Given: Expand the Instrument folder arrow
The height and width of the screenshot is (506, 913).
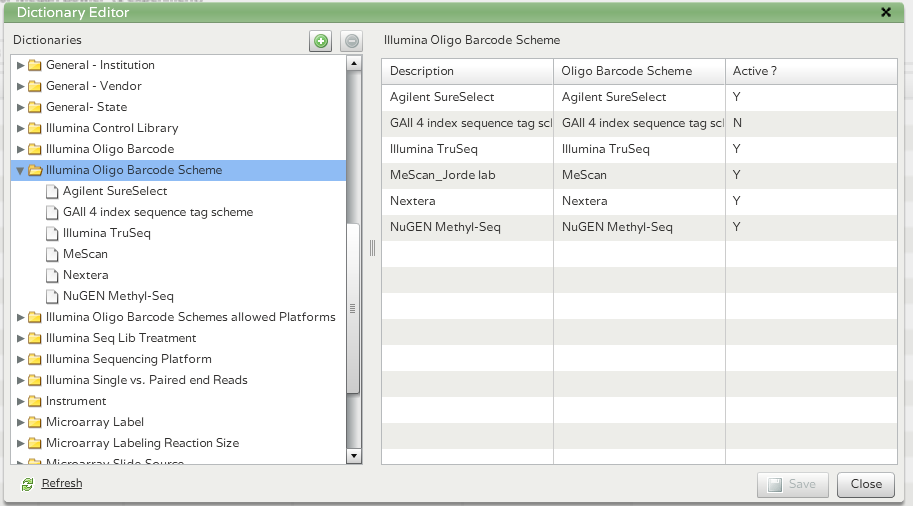Looking at the screenshot, I should [x=20, y=401].
